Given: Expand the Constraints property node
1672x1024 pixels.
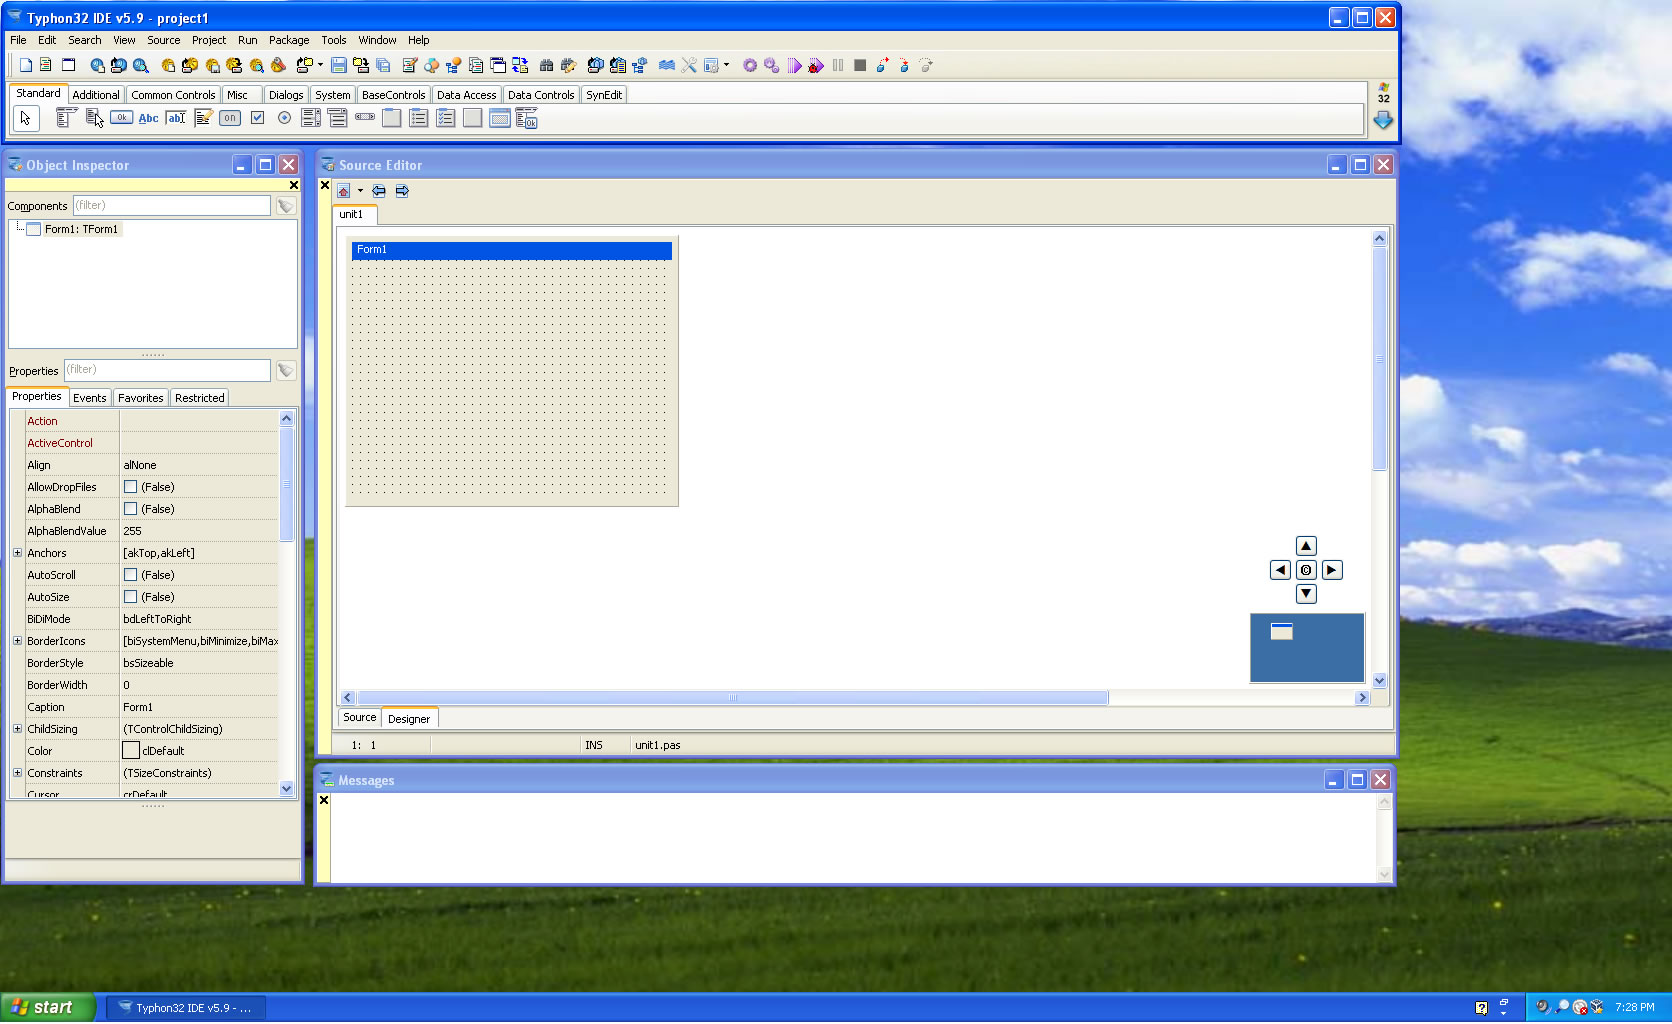Looking at the screenshot, I should tap(17, 773).
